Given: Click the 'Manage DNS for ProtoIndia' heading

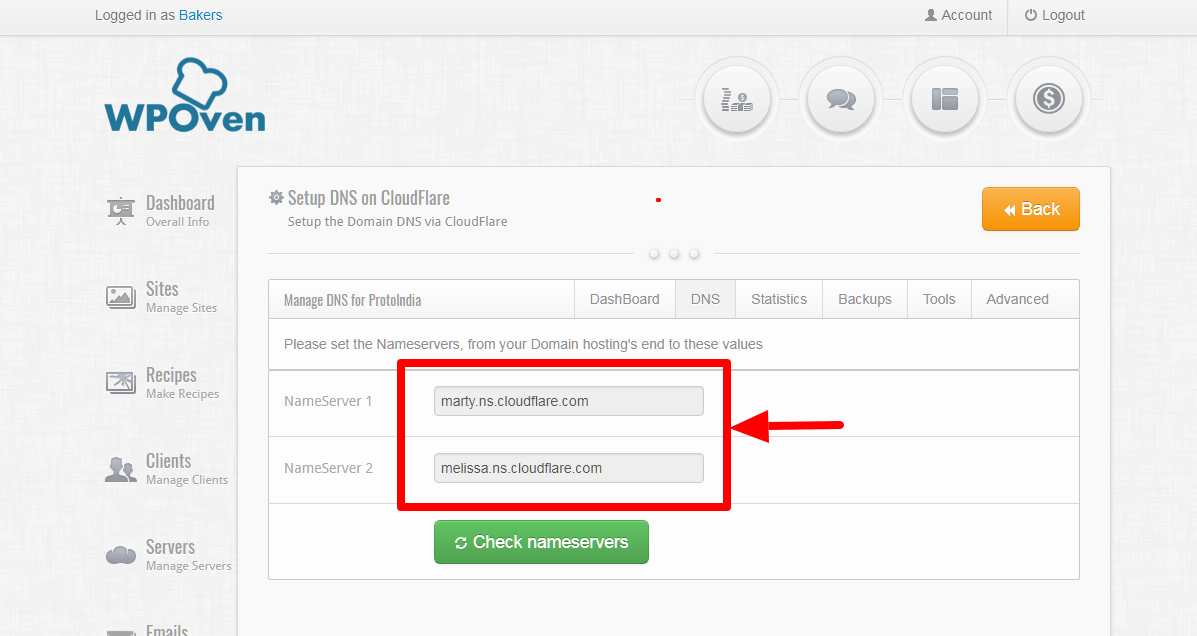Looking at the screenshot, I should (x=352, y=300).
